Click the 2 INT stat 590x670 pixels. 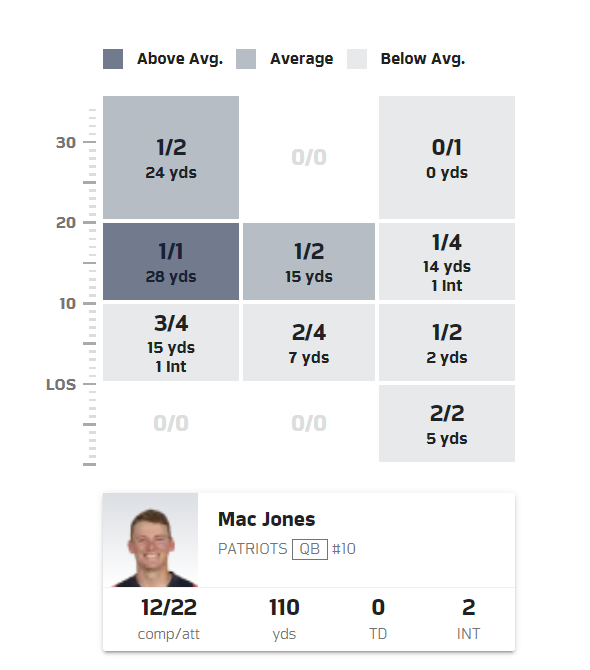469,619
